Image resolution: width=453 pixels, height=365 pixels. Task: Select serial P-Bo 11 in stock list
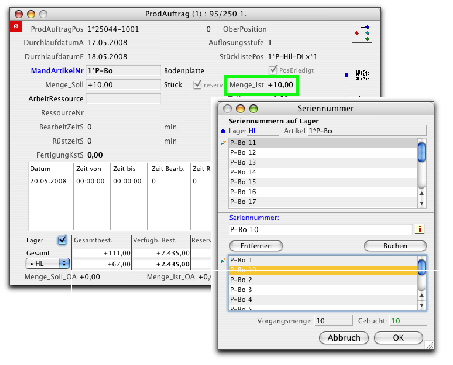[323, 143]
